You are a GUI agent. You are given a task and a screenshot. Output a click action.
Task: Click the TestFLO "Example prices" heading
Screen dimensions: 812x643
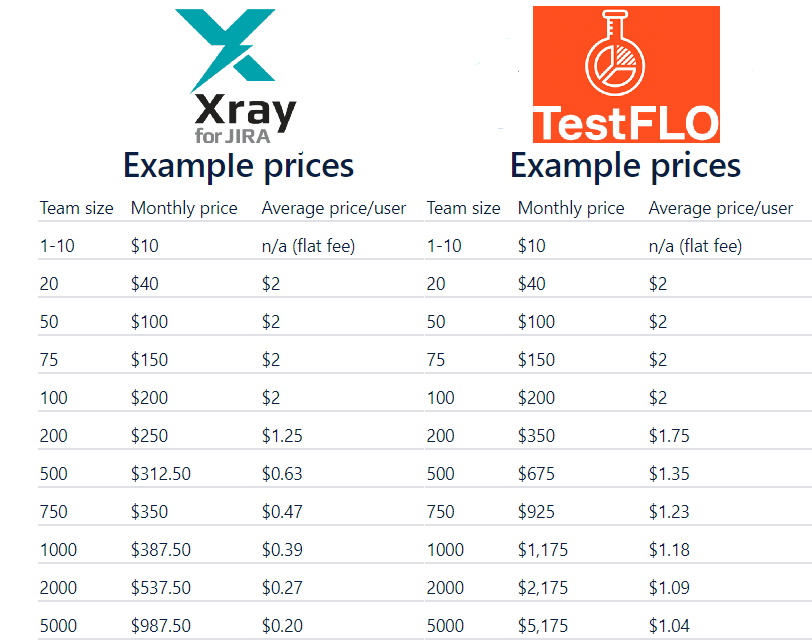625,165
